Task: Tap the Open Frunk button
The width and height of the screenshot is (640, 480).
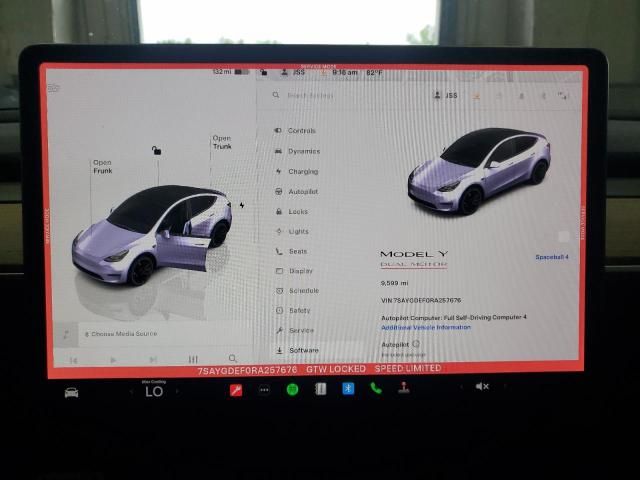Action: pos(102,167)
